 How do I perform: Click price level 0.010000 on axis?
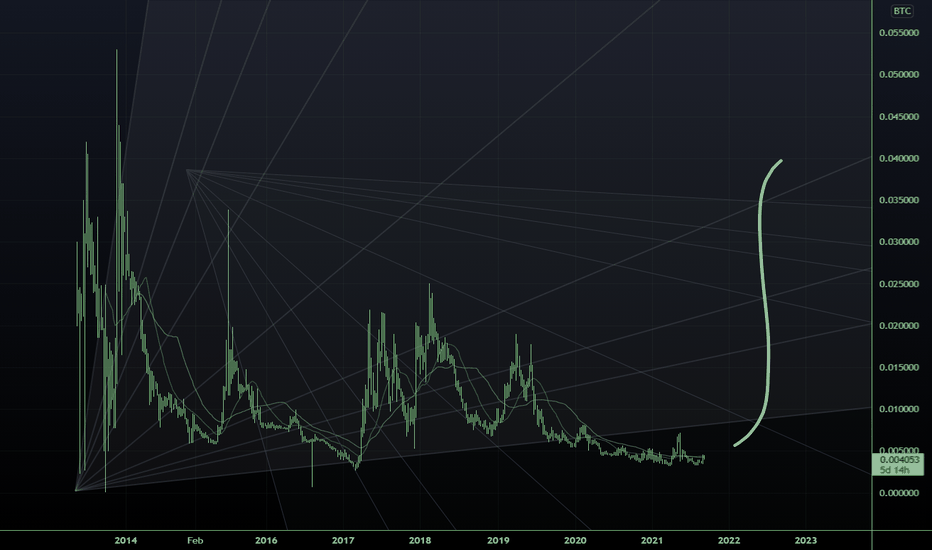coord(899,409)
